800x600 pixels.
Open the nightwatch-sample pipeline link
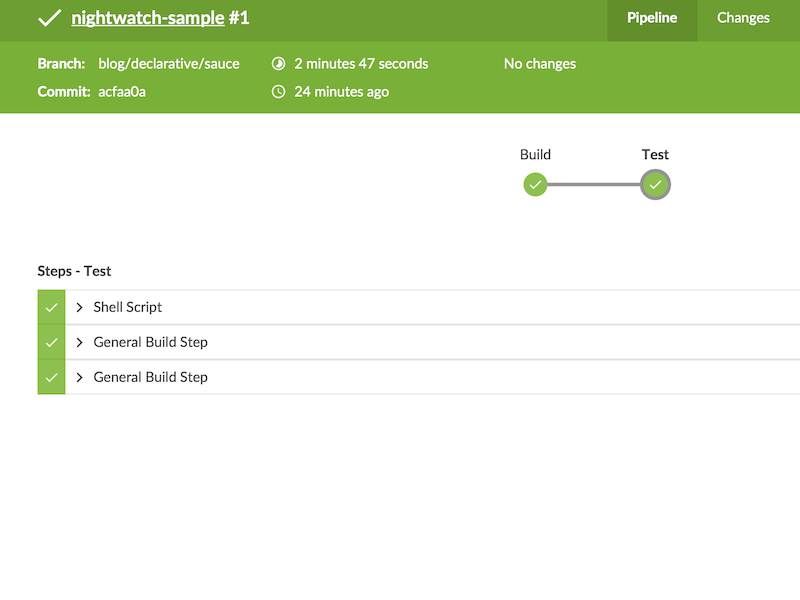[147, 18]
